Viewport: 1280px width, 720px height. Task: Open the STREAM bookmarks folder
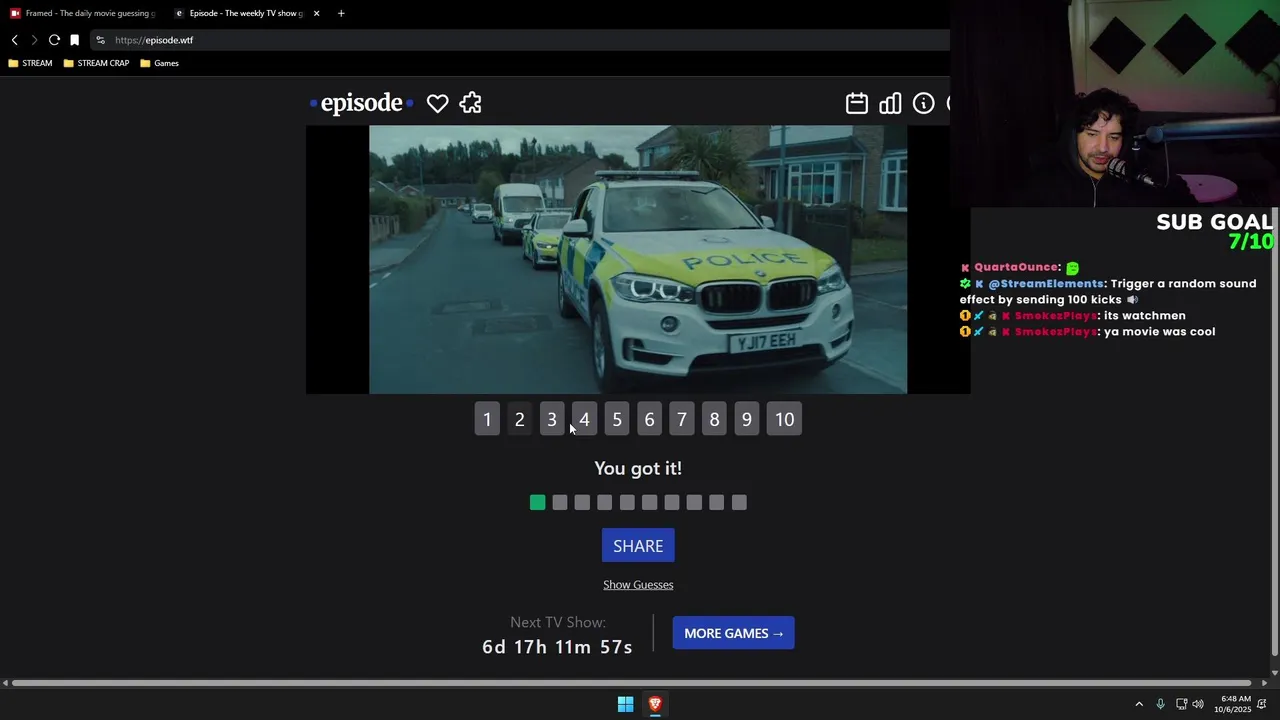coord(30,63)
